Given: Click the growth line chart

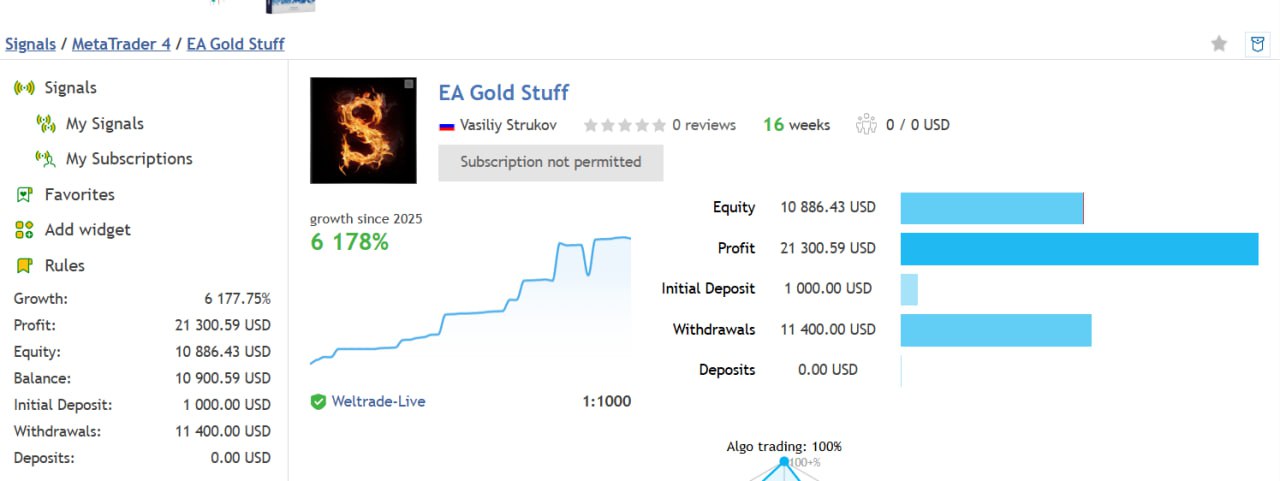Looking at the screenshot, I should [470, 300].
